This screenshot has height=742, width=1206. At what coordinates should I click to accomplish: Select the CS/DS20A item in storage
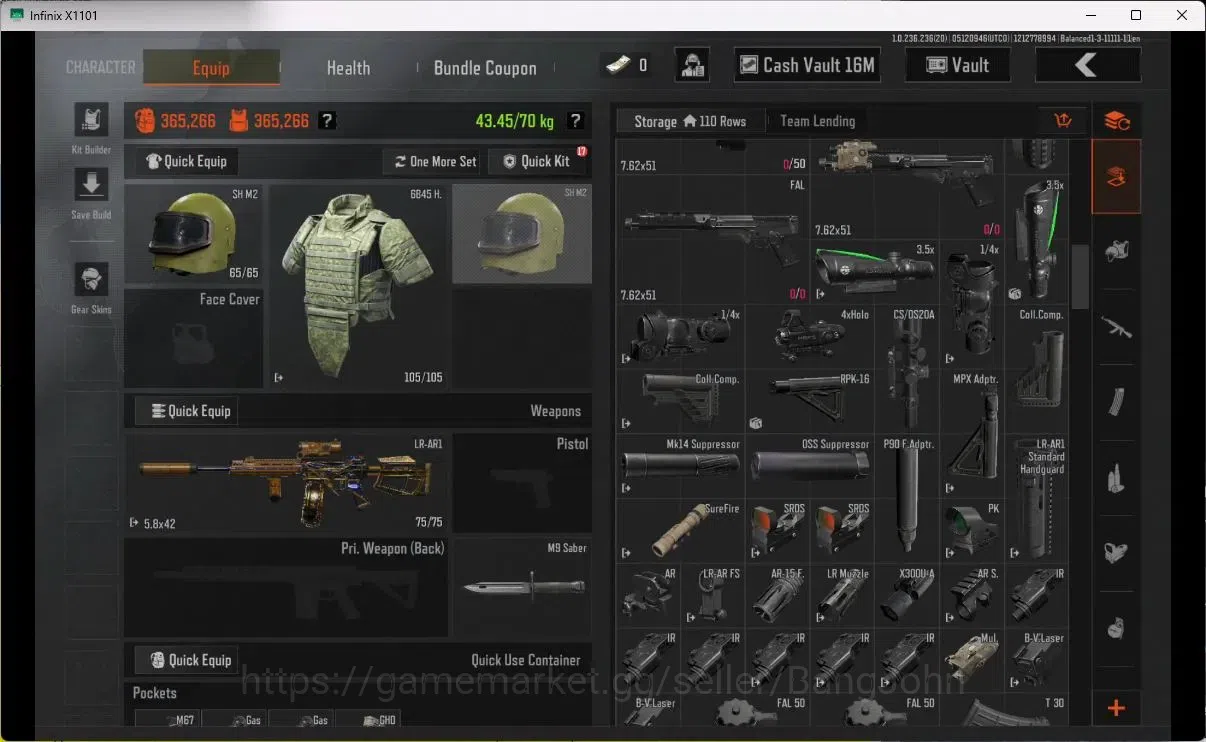click(906, 369)
